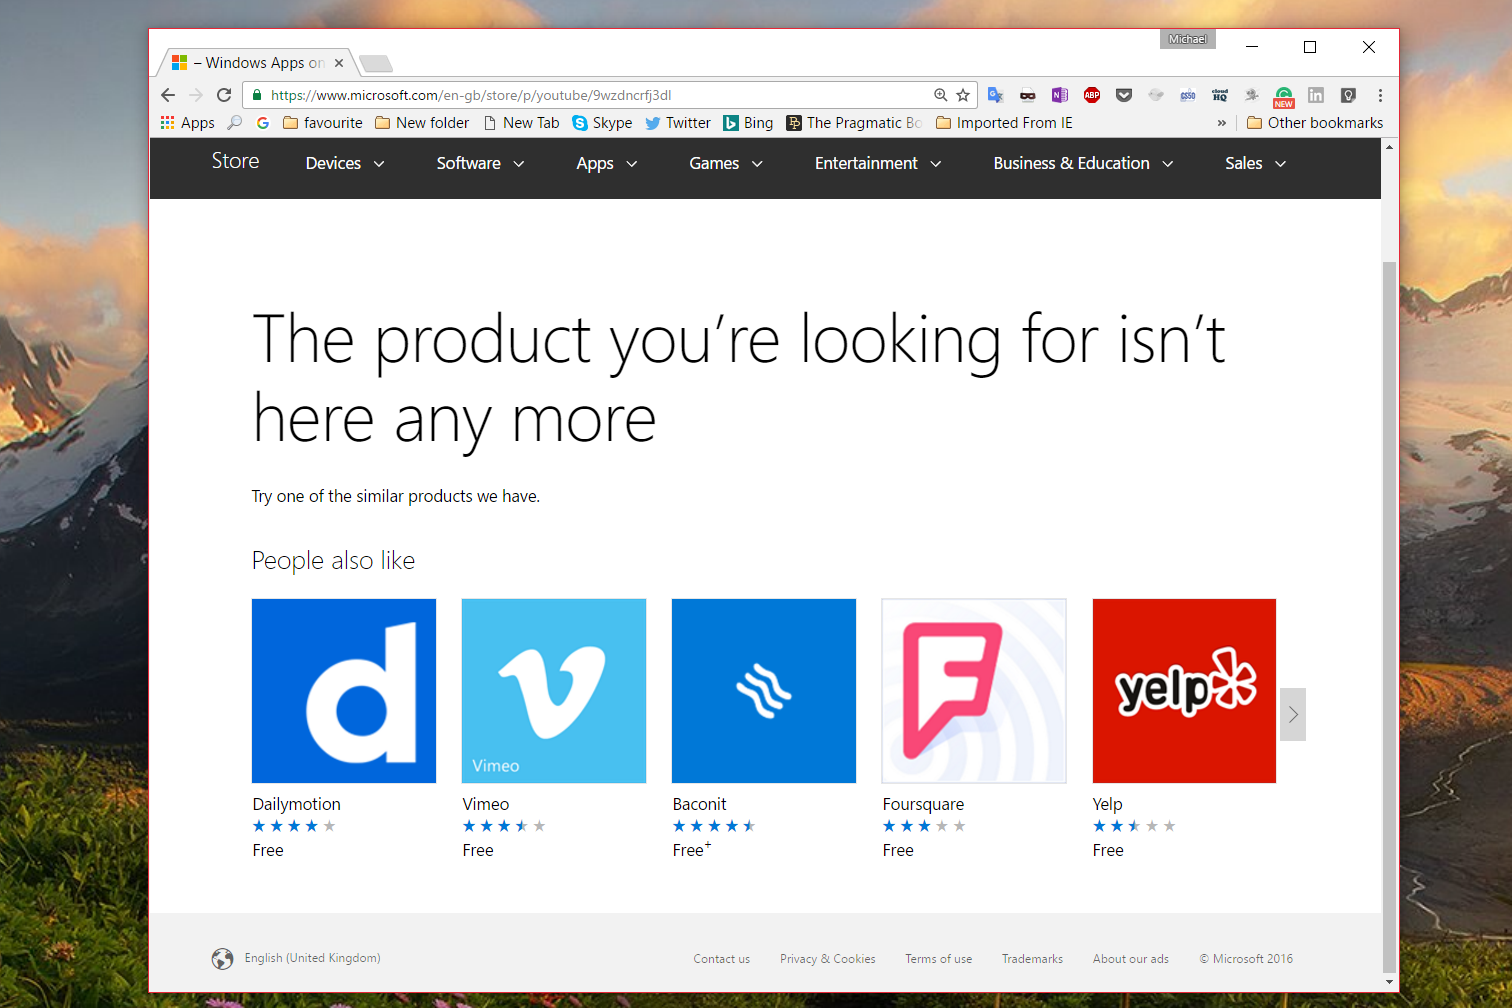The height and width of the screenshot is (1008, 1512).
Task: Open the About our ads link
Action: [x=1130, y=959]
